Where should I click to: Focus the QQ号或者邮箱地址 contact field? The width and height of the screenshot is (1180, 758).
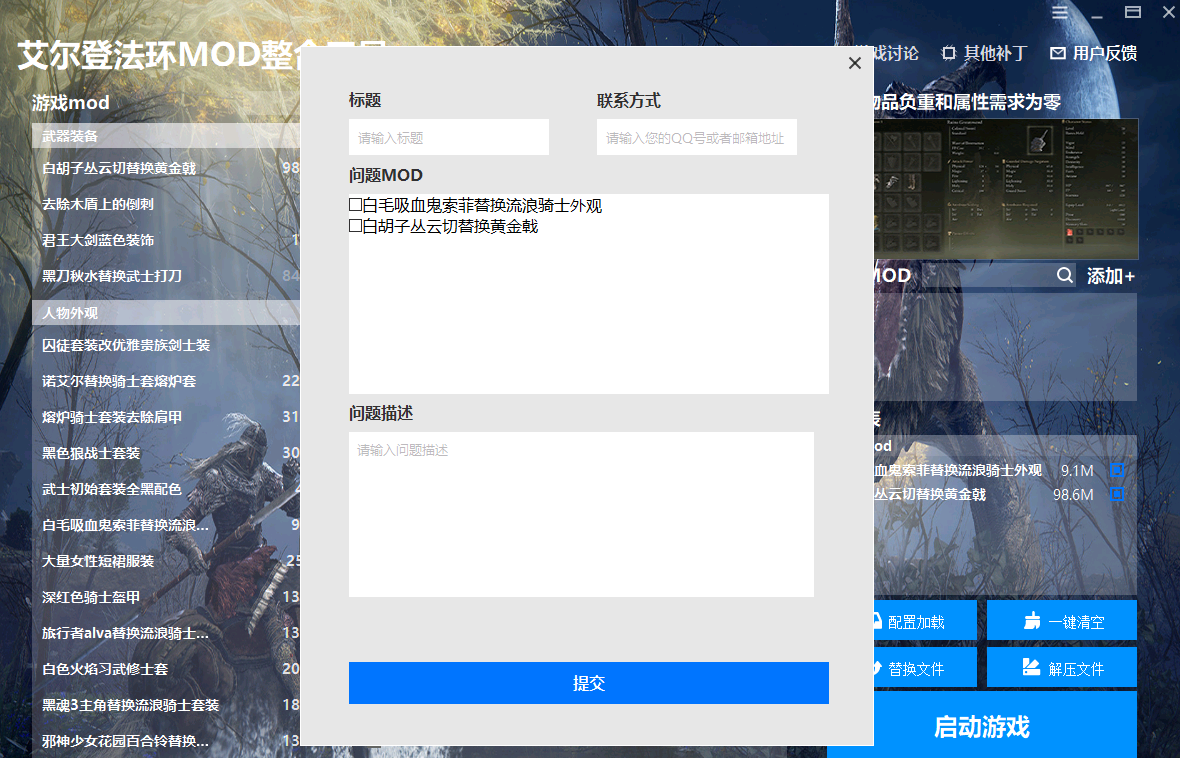[x=697, y=137]
